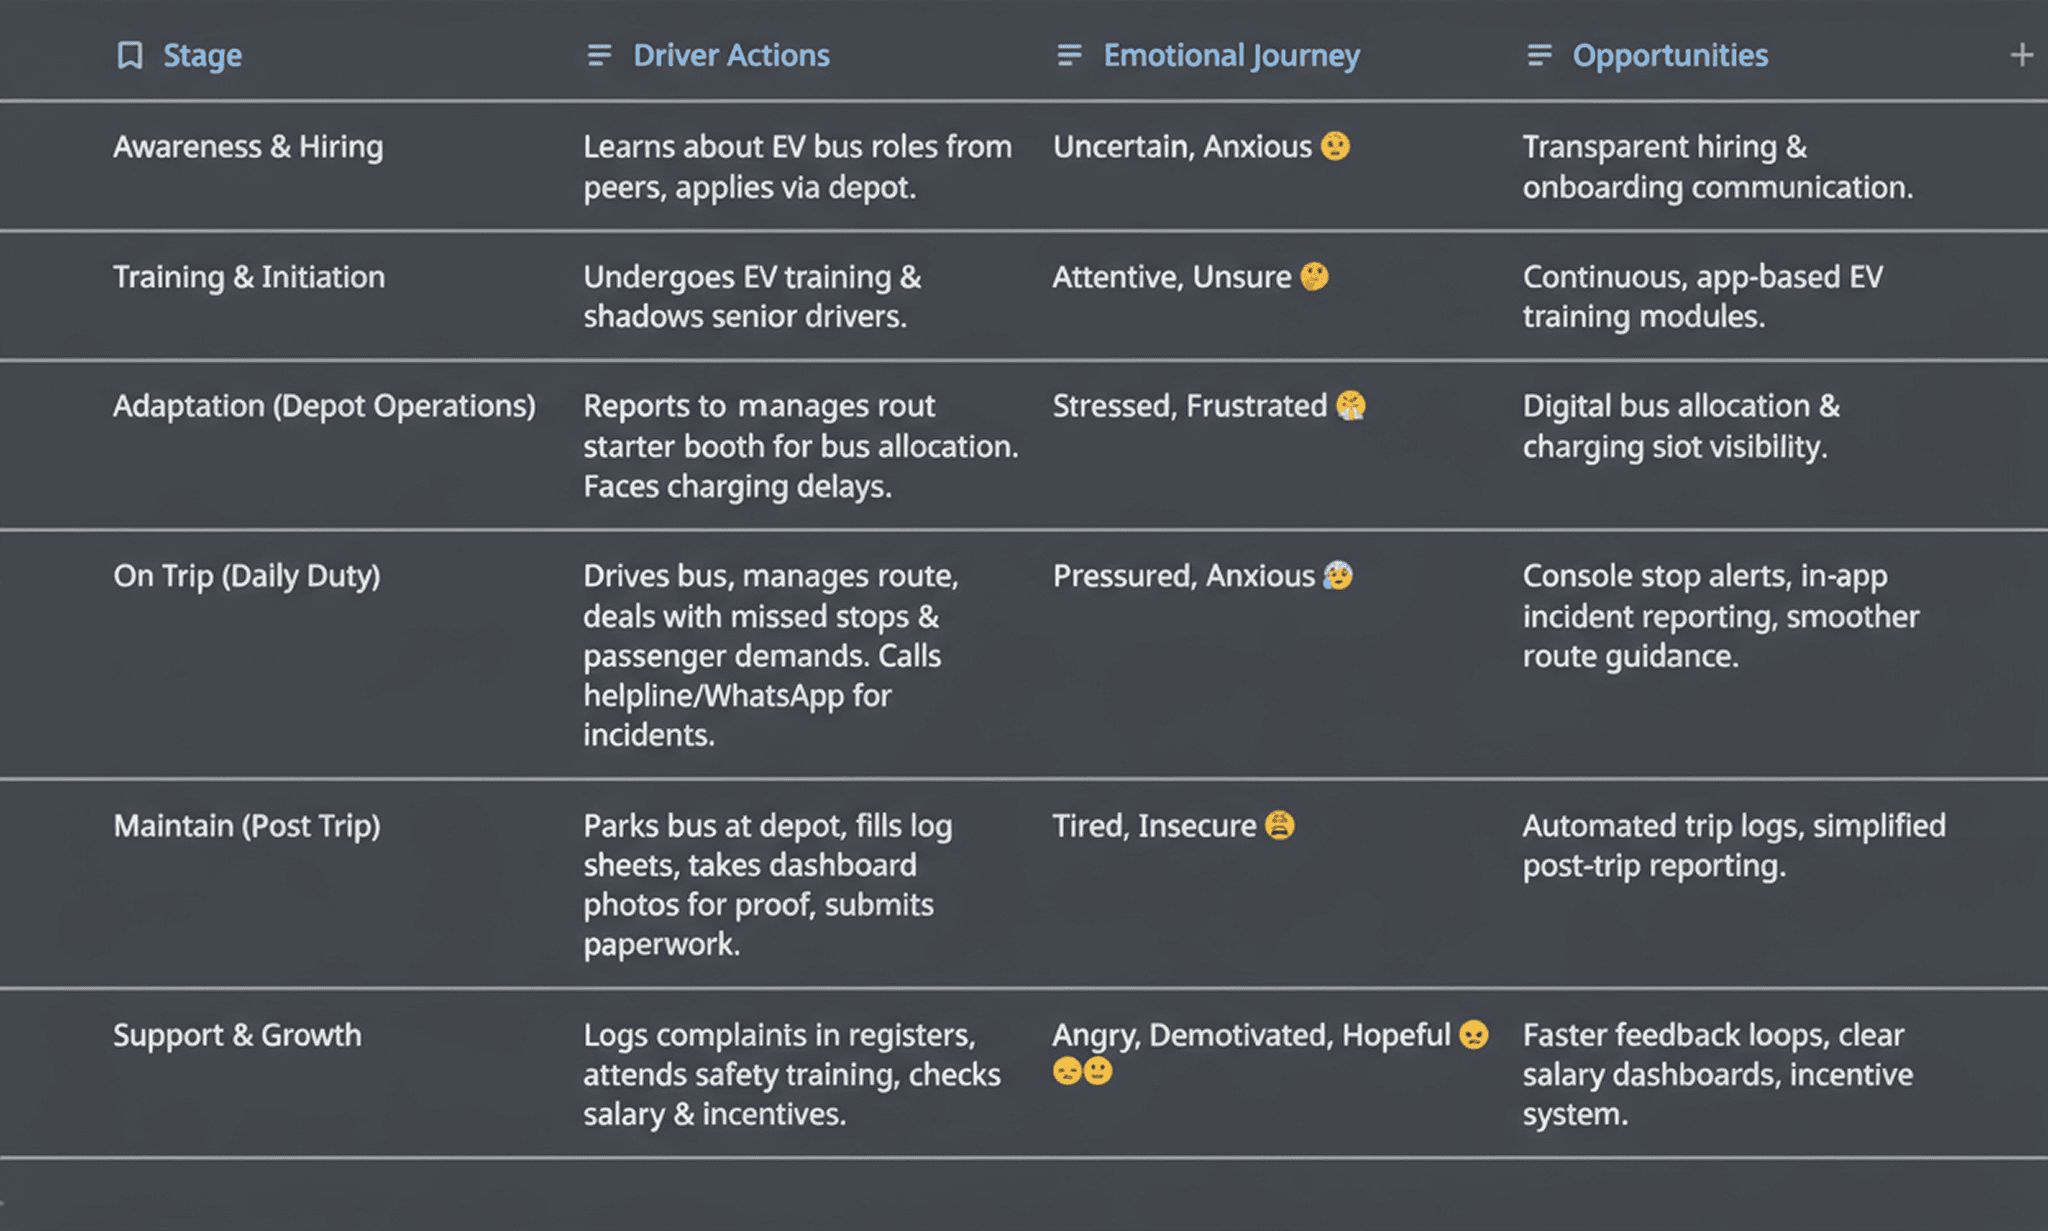Open the Opportunities column header menu
The image size is (2048, 1231).
pyautogui.click(x=1670, y=55)
